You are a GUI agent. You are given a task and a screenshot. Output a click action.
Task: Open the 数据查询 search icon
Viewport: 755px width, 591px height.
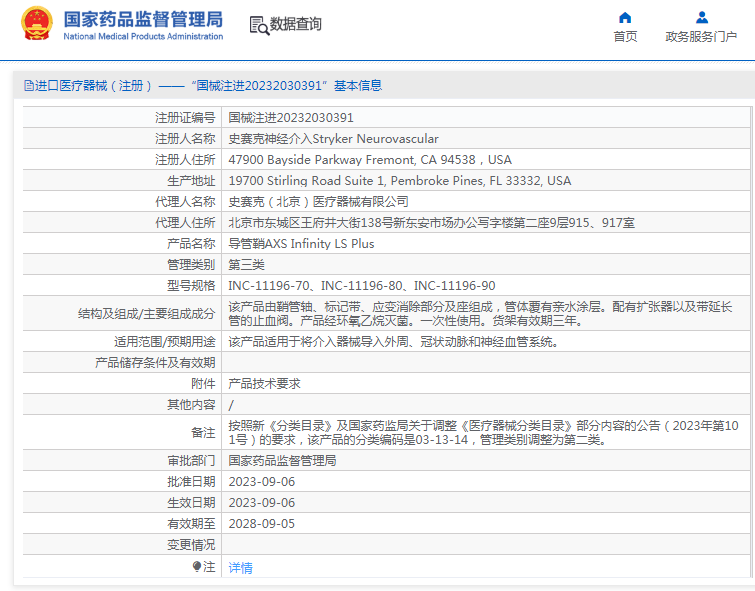259,26
